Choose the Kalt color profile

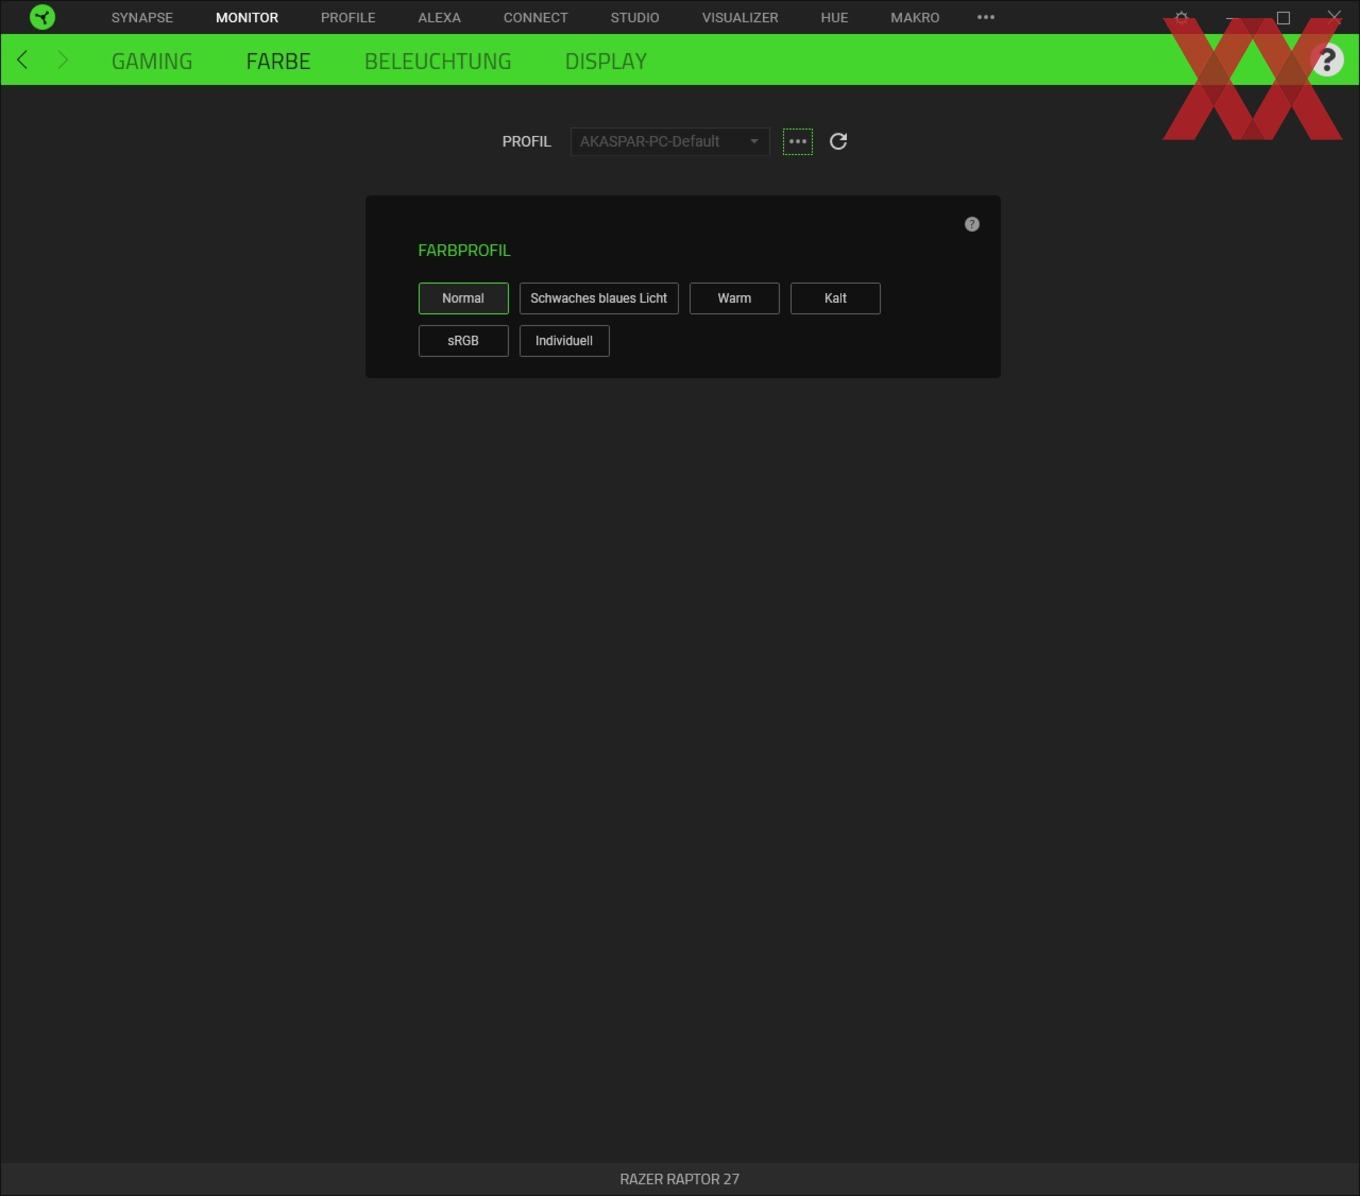pyautogui.click(x=835, y=298)
